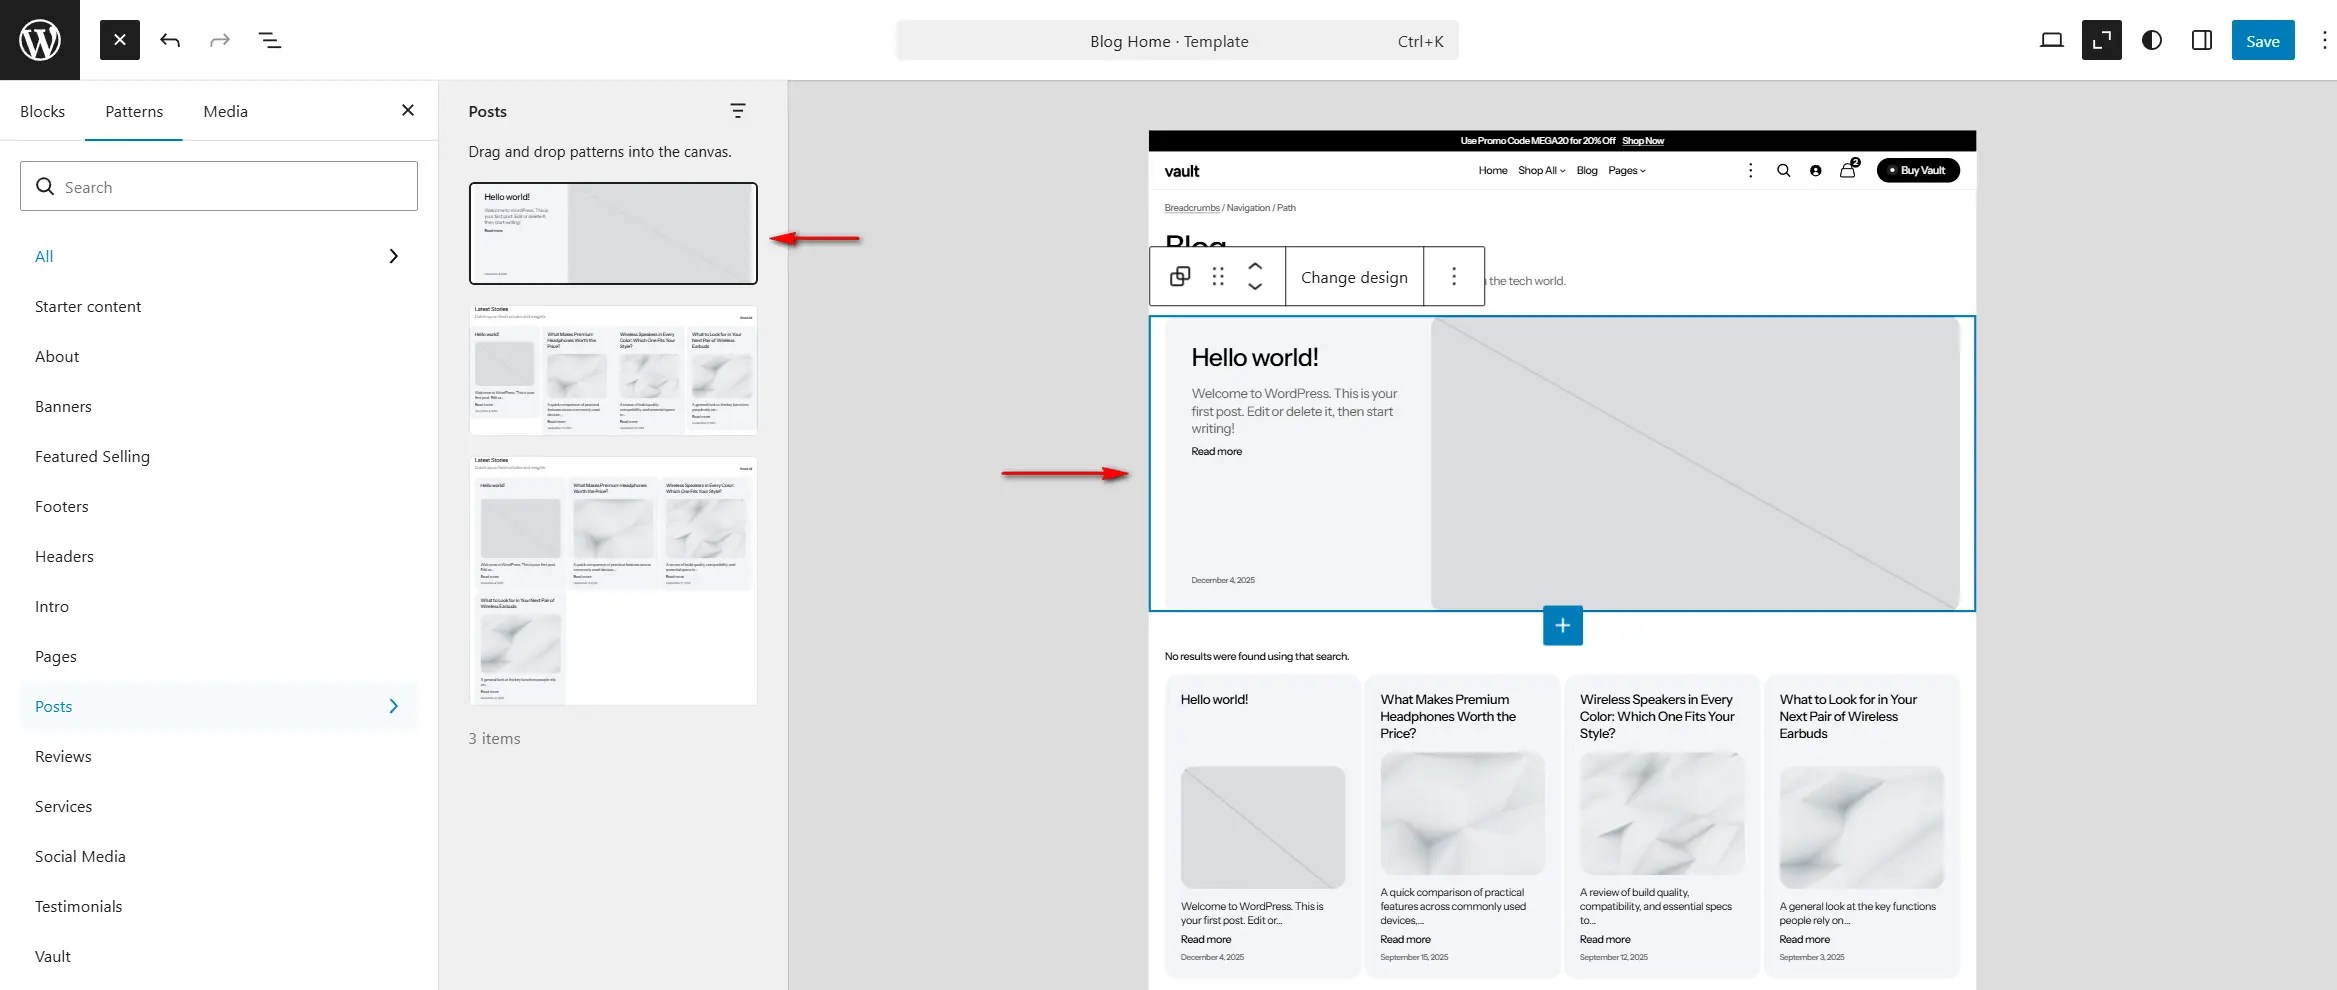Click the featured Hello world! post title
2337x990 pixels.
[1254, 357]
